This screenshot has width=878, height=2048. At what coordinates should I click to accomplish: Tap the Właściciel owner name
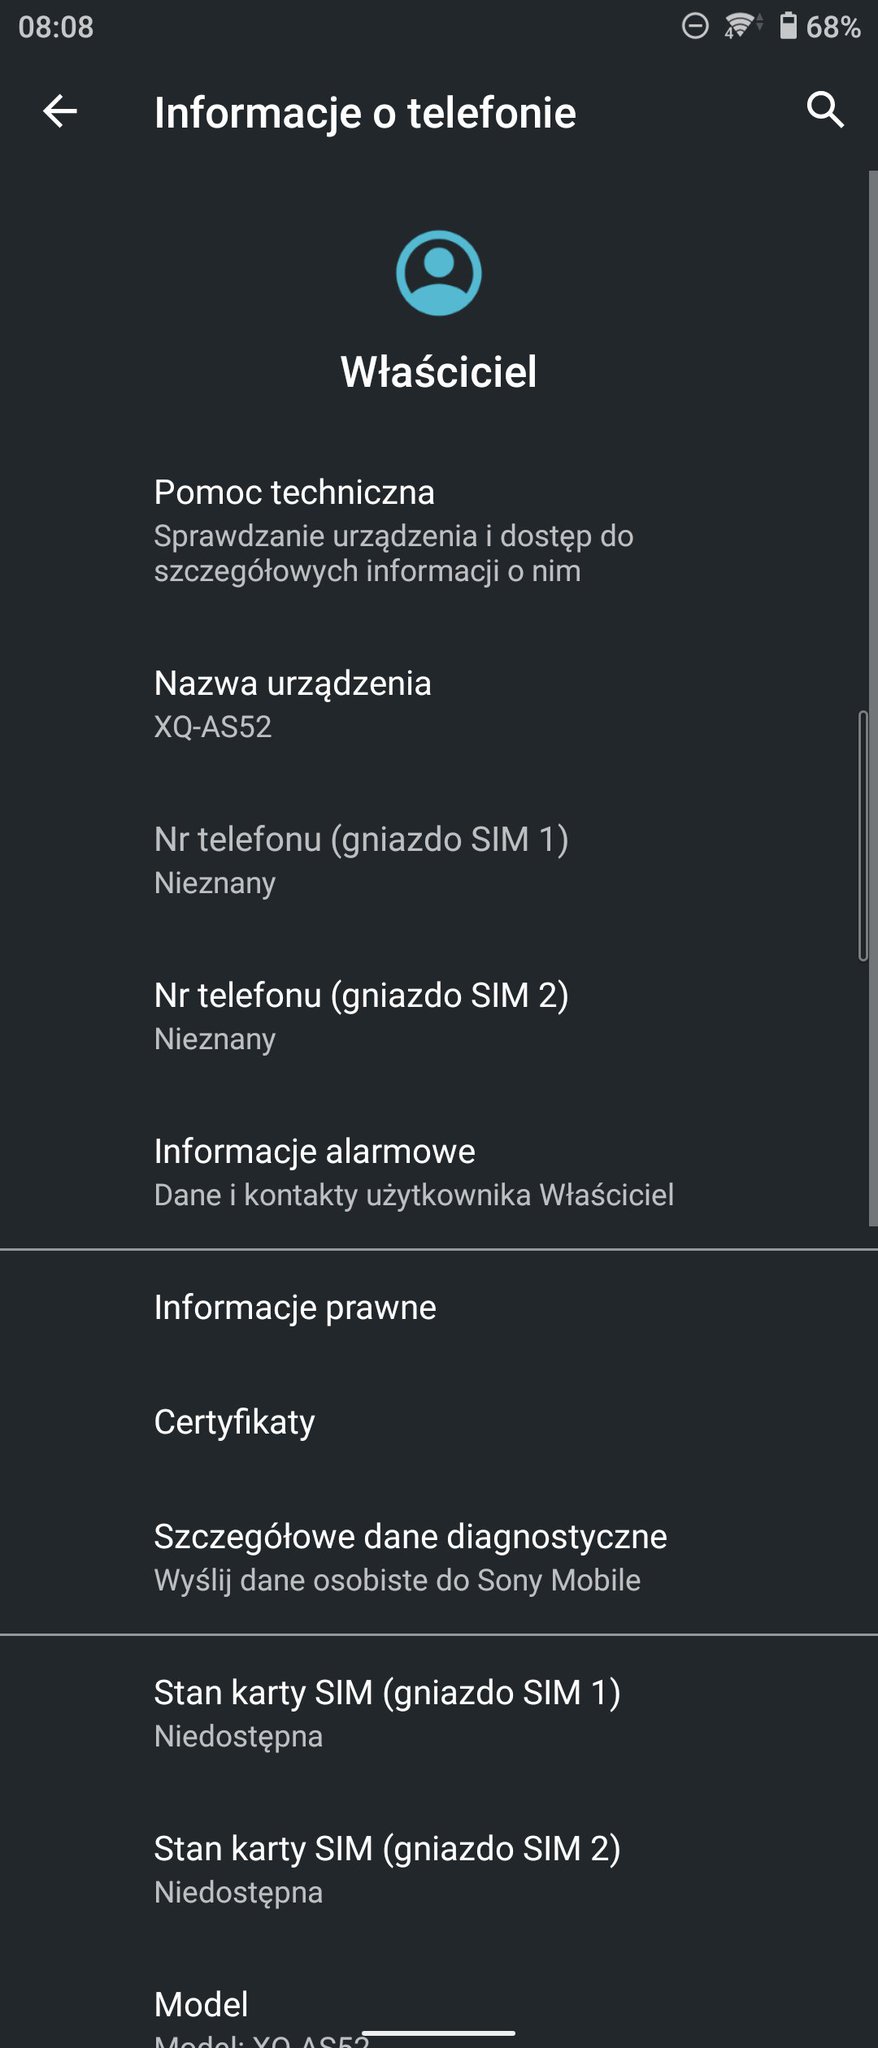click(439, 372)
